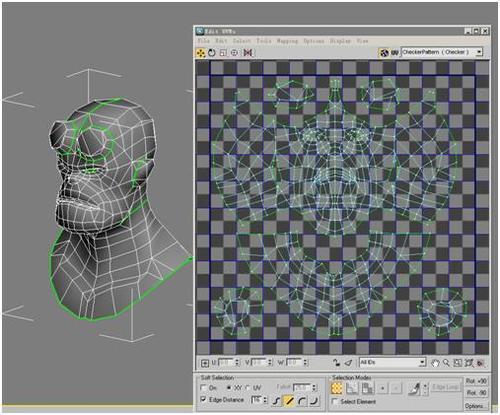Image resolution: width=500 pixels, height=415 pixels.
Task: Toggle the Show Map icon beside the texture dropdown
Action: (384, 53)
